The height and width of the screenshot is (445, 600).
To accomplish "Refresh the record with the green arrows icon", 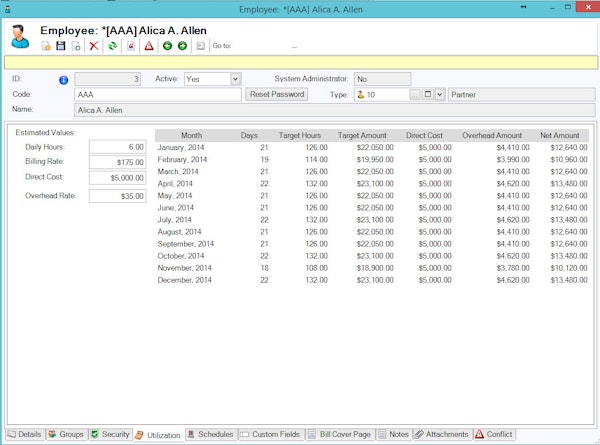I will (112, 46).
